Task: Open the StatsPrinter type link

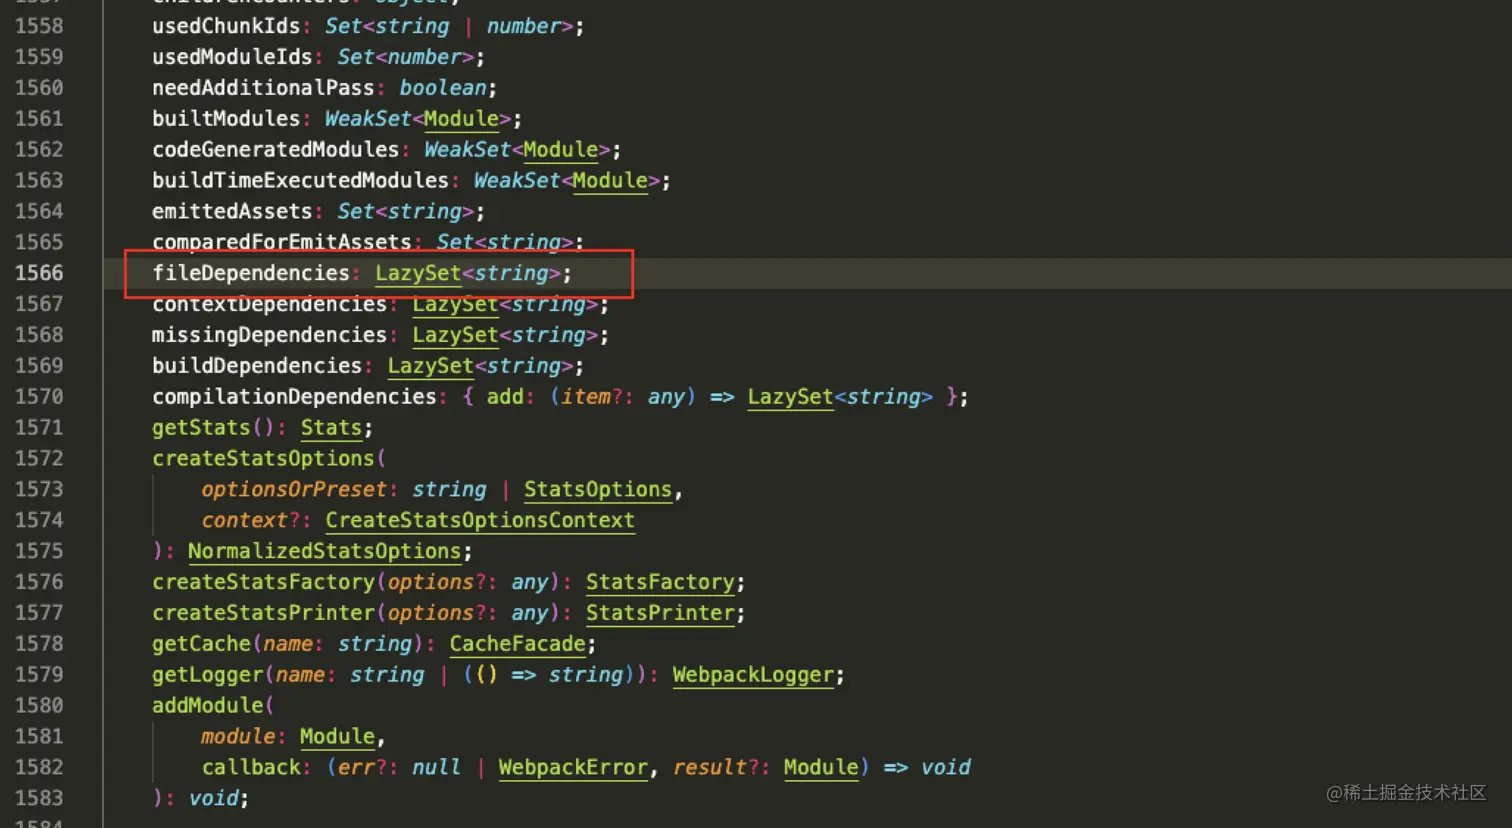Action: tap(660, 613)
